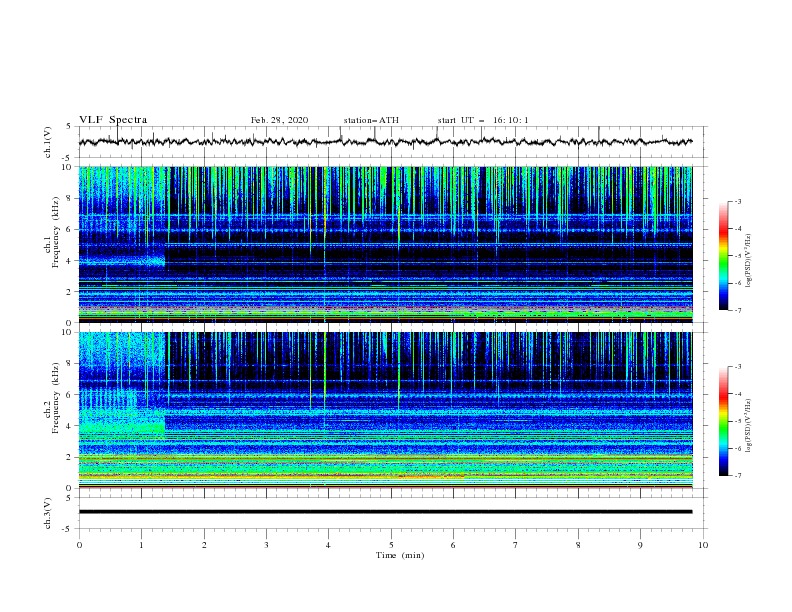Click ch.1 "Frequency (kHz)" axis label
The height and width of the screenshot is (612, 792).
click(56, 233)
